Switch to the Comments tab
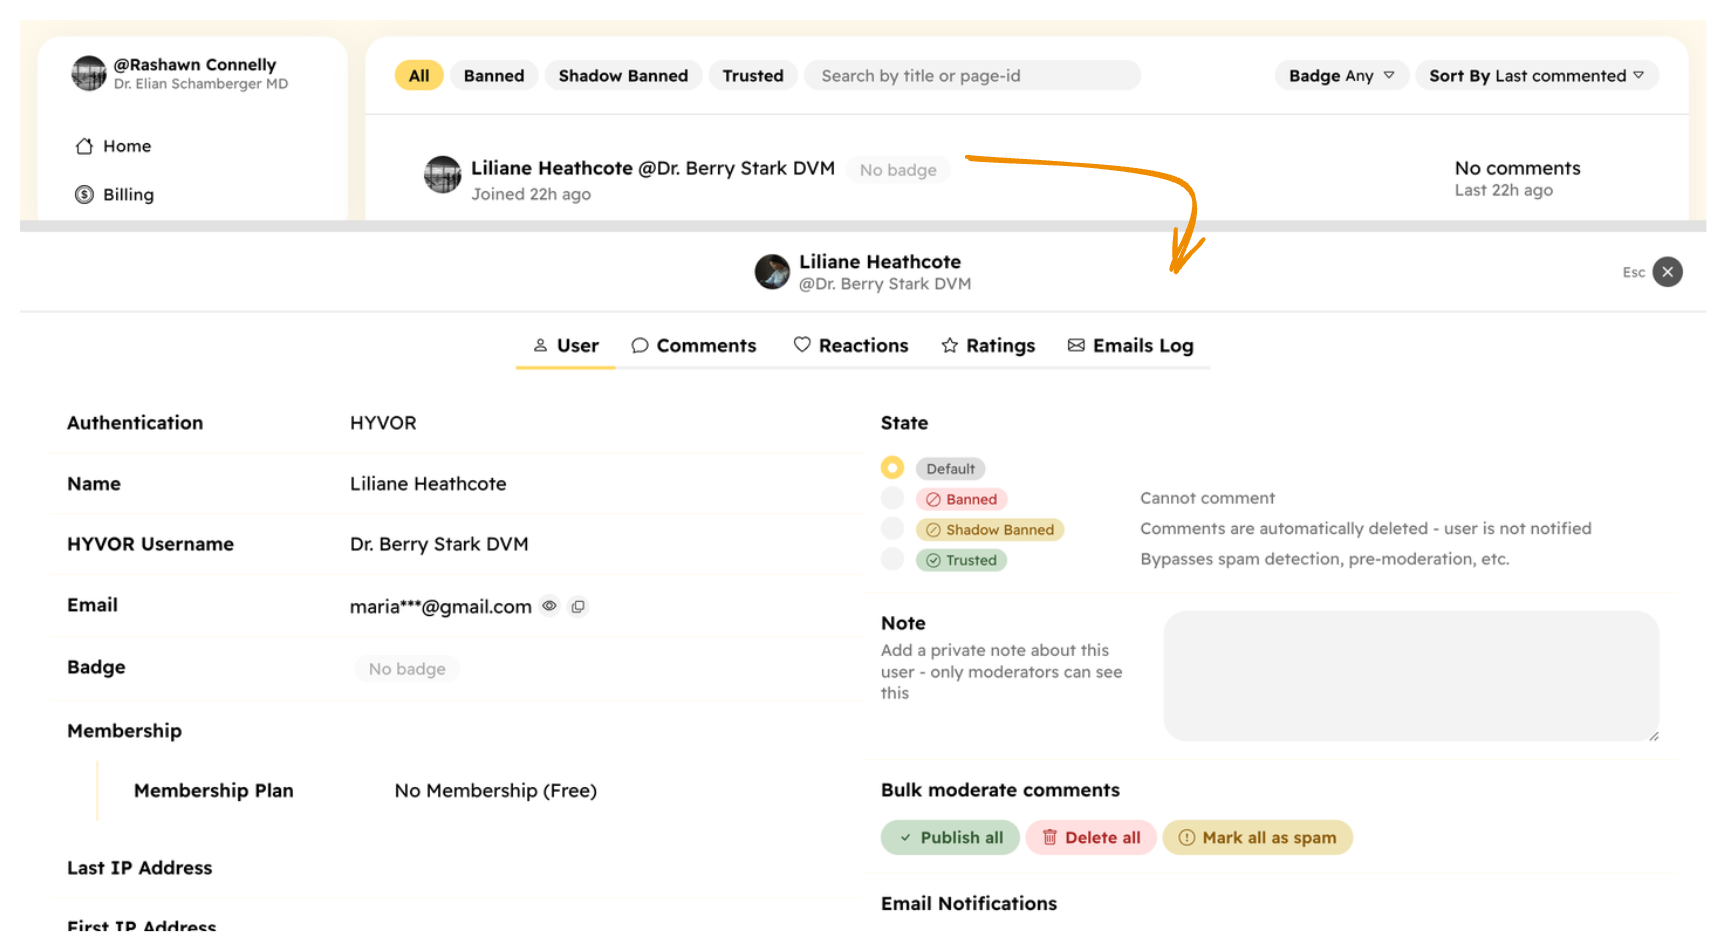Screen dimensions: 1726x951 pos(694,346)
